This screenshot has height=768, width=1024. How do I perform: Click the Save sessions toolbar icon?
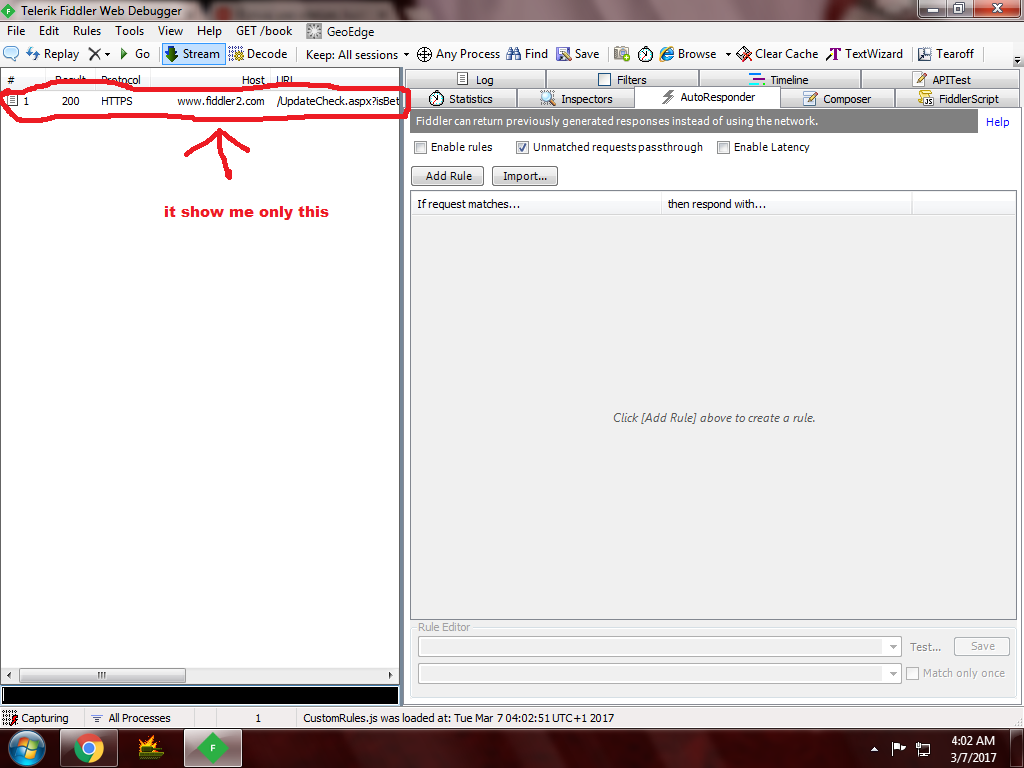click(578, 54)
